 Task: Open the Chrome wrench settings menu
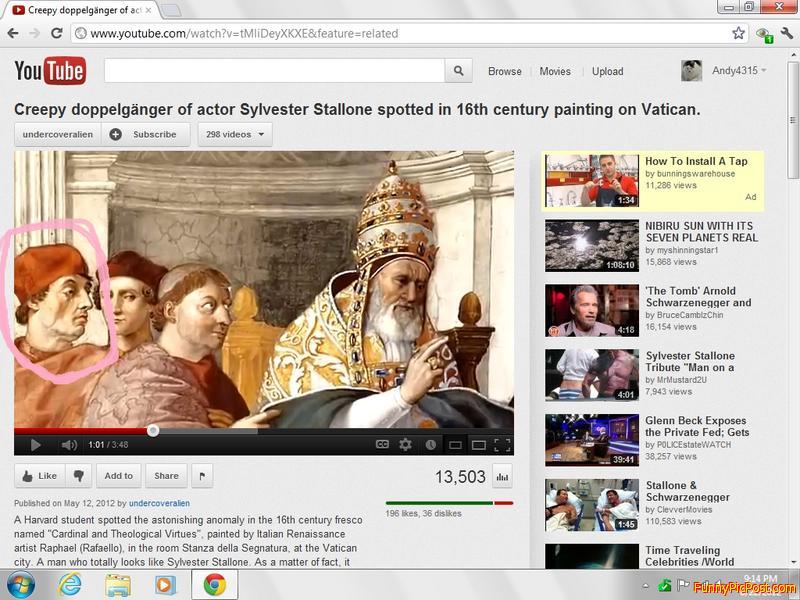pyautogui.click(x=786, y=34)
